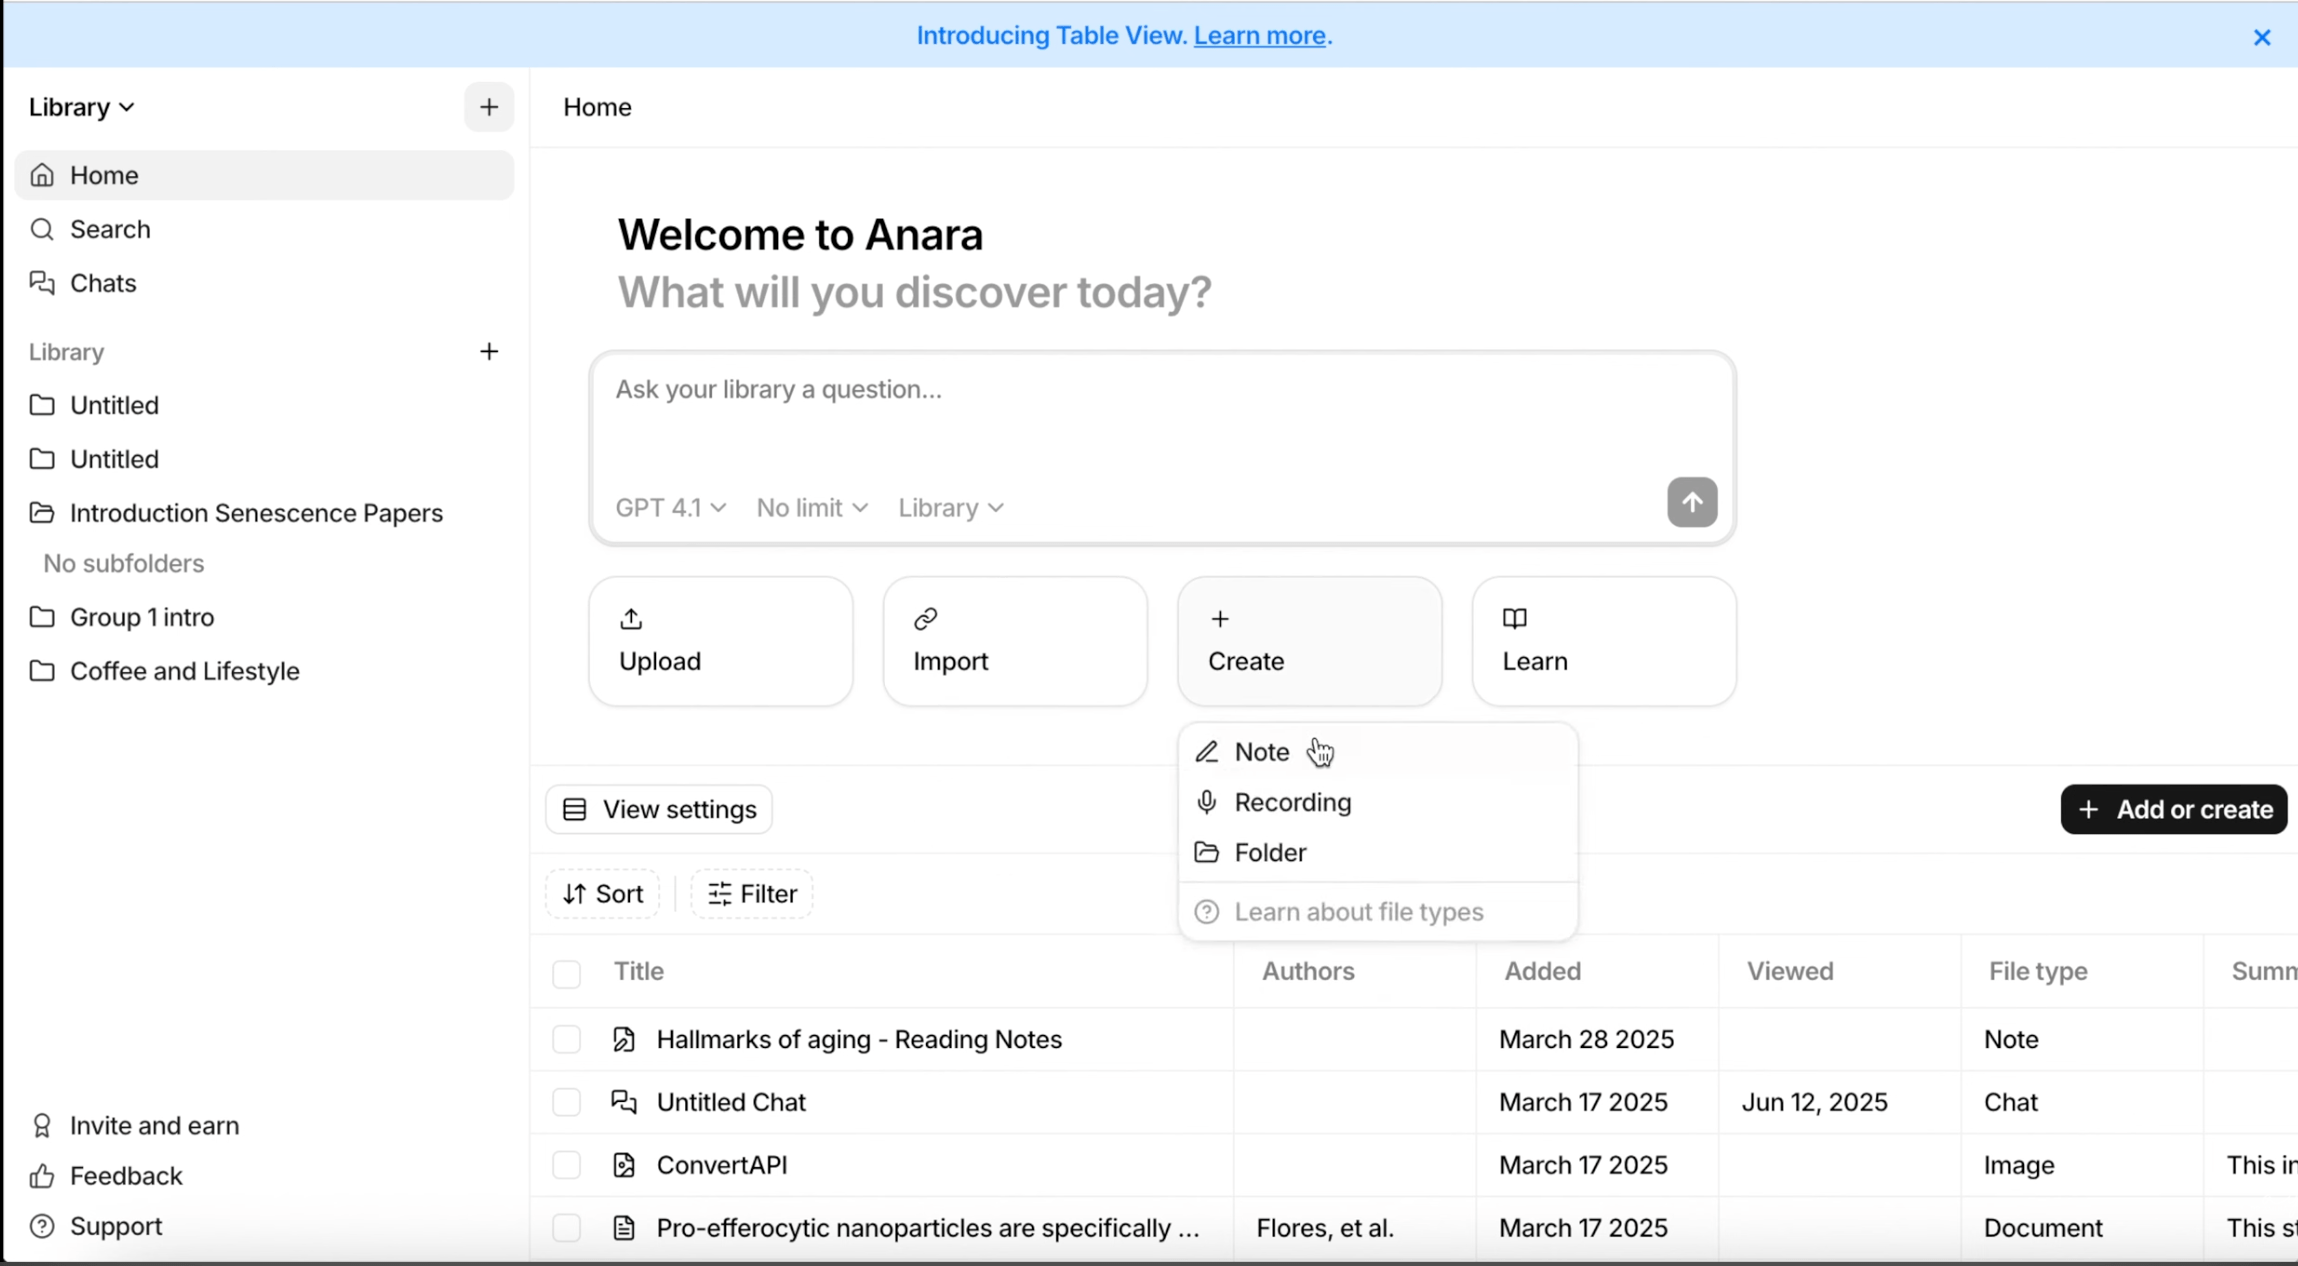Open the Learn panel icon
Viewport: 2298px width, 1266px height.
pyautogui.click(x=1515, y=617)
